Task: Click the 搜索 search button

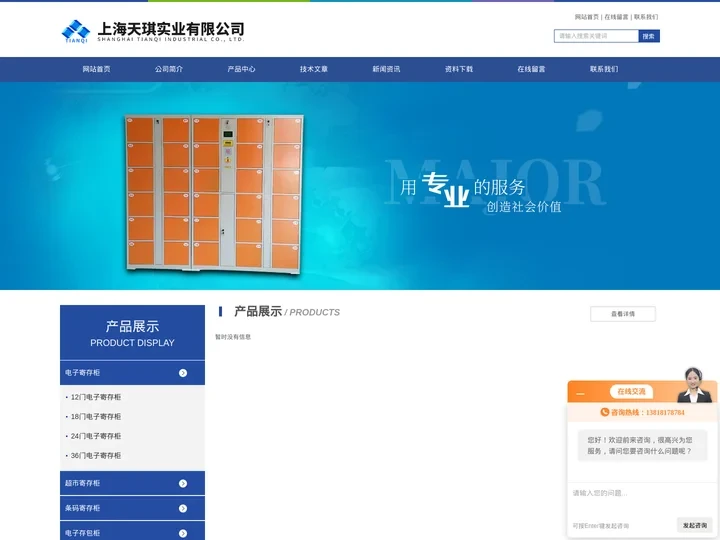Action: tap(649, 36)
